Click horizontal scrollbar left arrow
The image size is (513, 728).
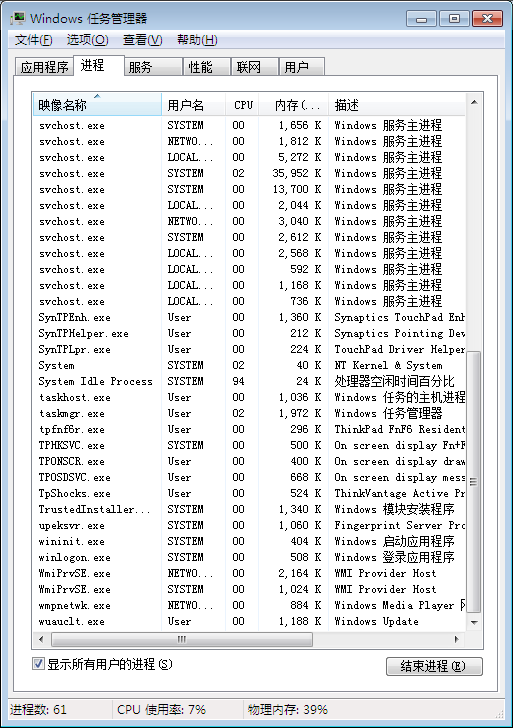41,639
